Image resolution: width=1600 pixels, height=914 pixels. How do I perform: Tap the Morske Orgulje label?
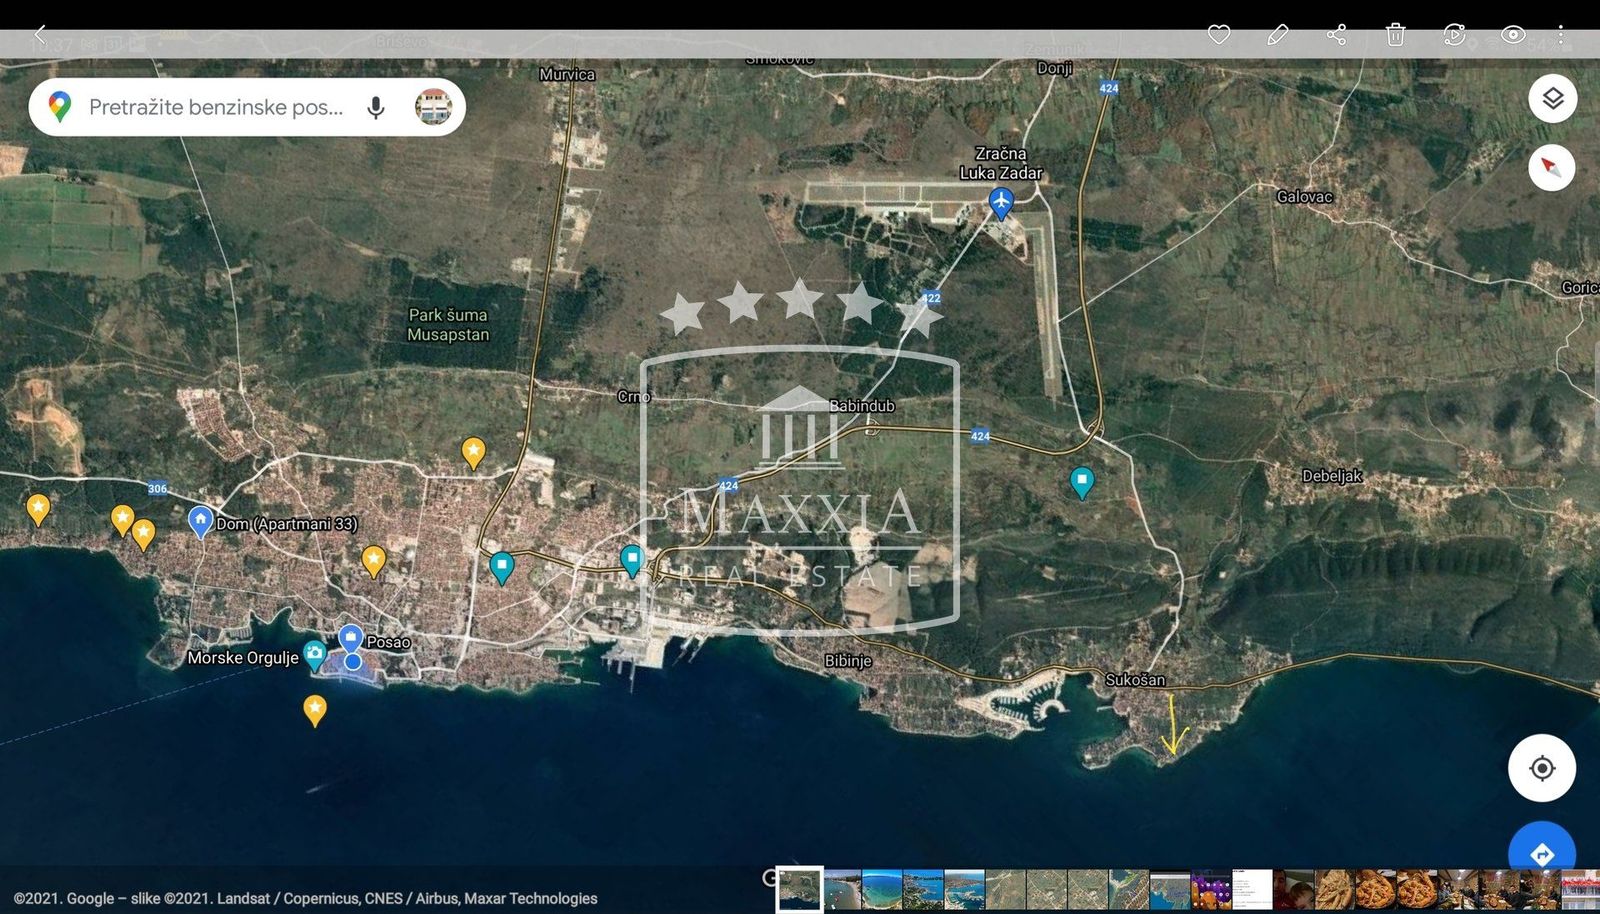click(x=243, y=658)
